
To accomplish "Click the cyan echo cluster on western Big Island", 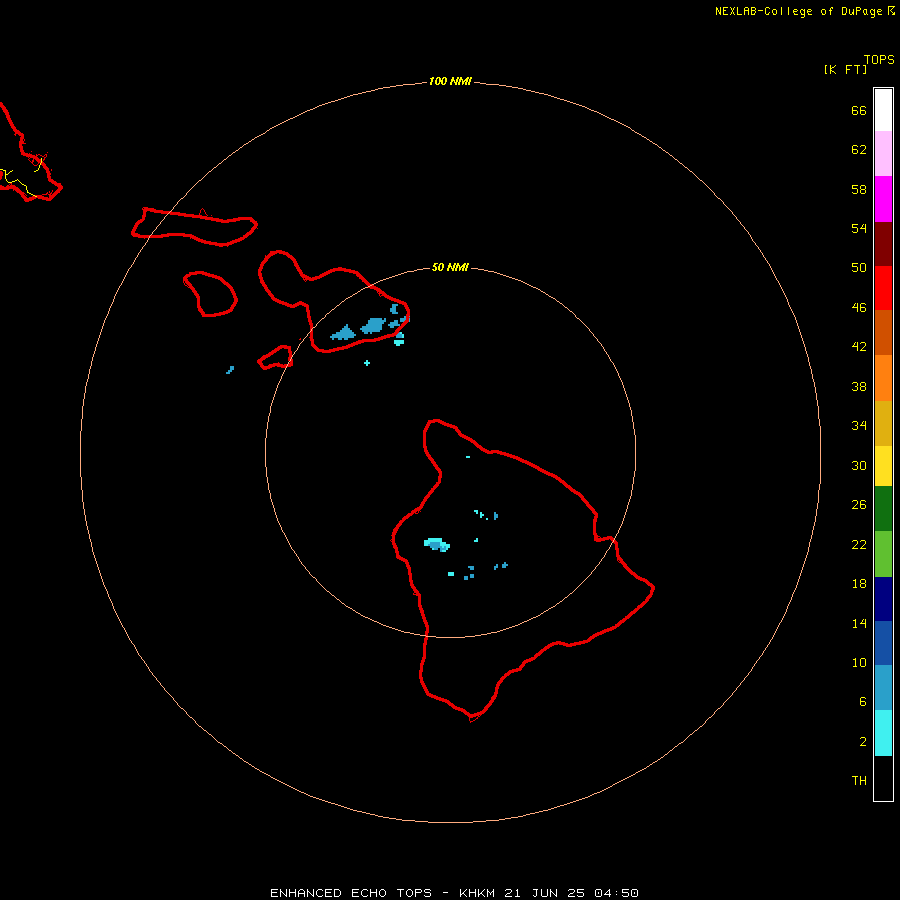I will point(437,544).
